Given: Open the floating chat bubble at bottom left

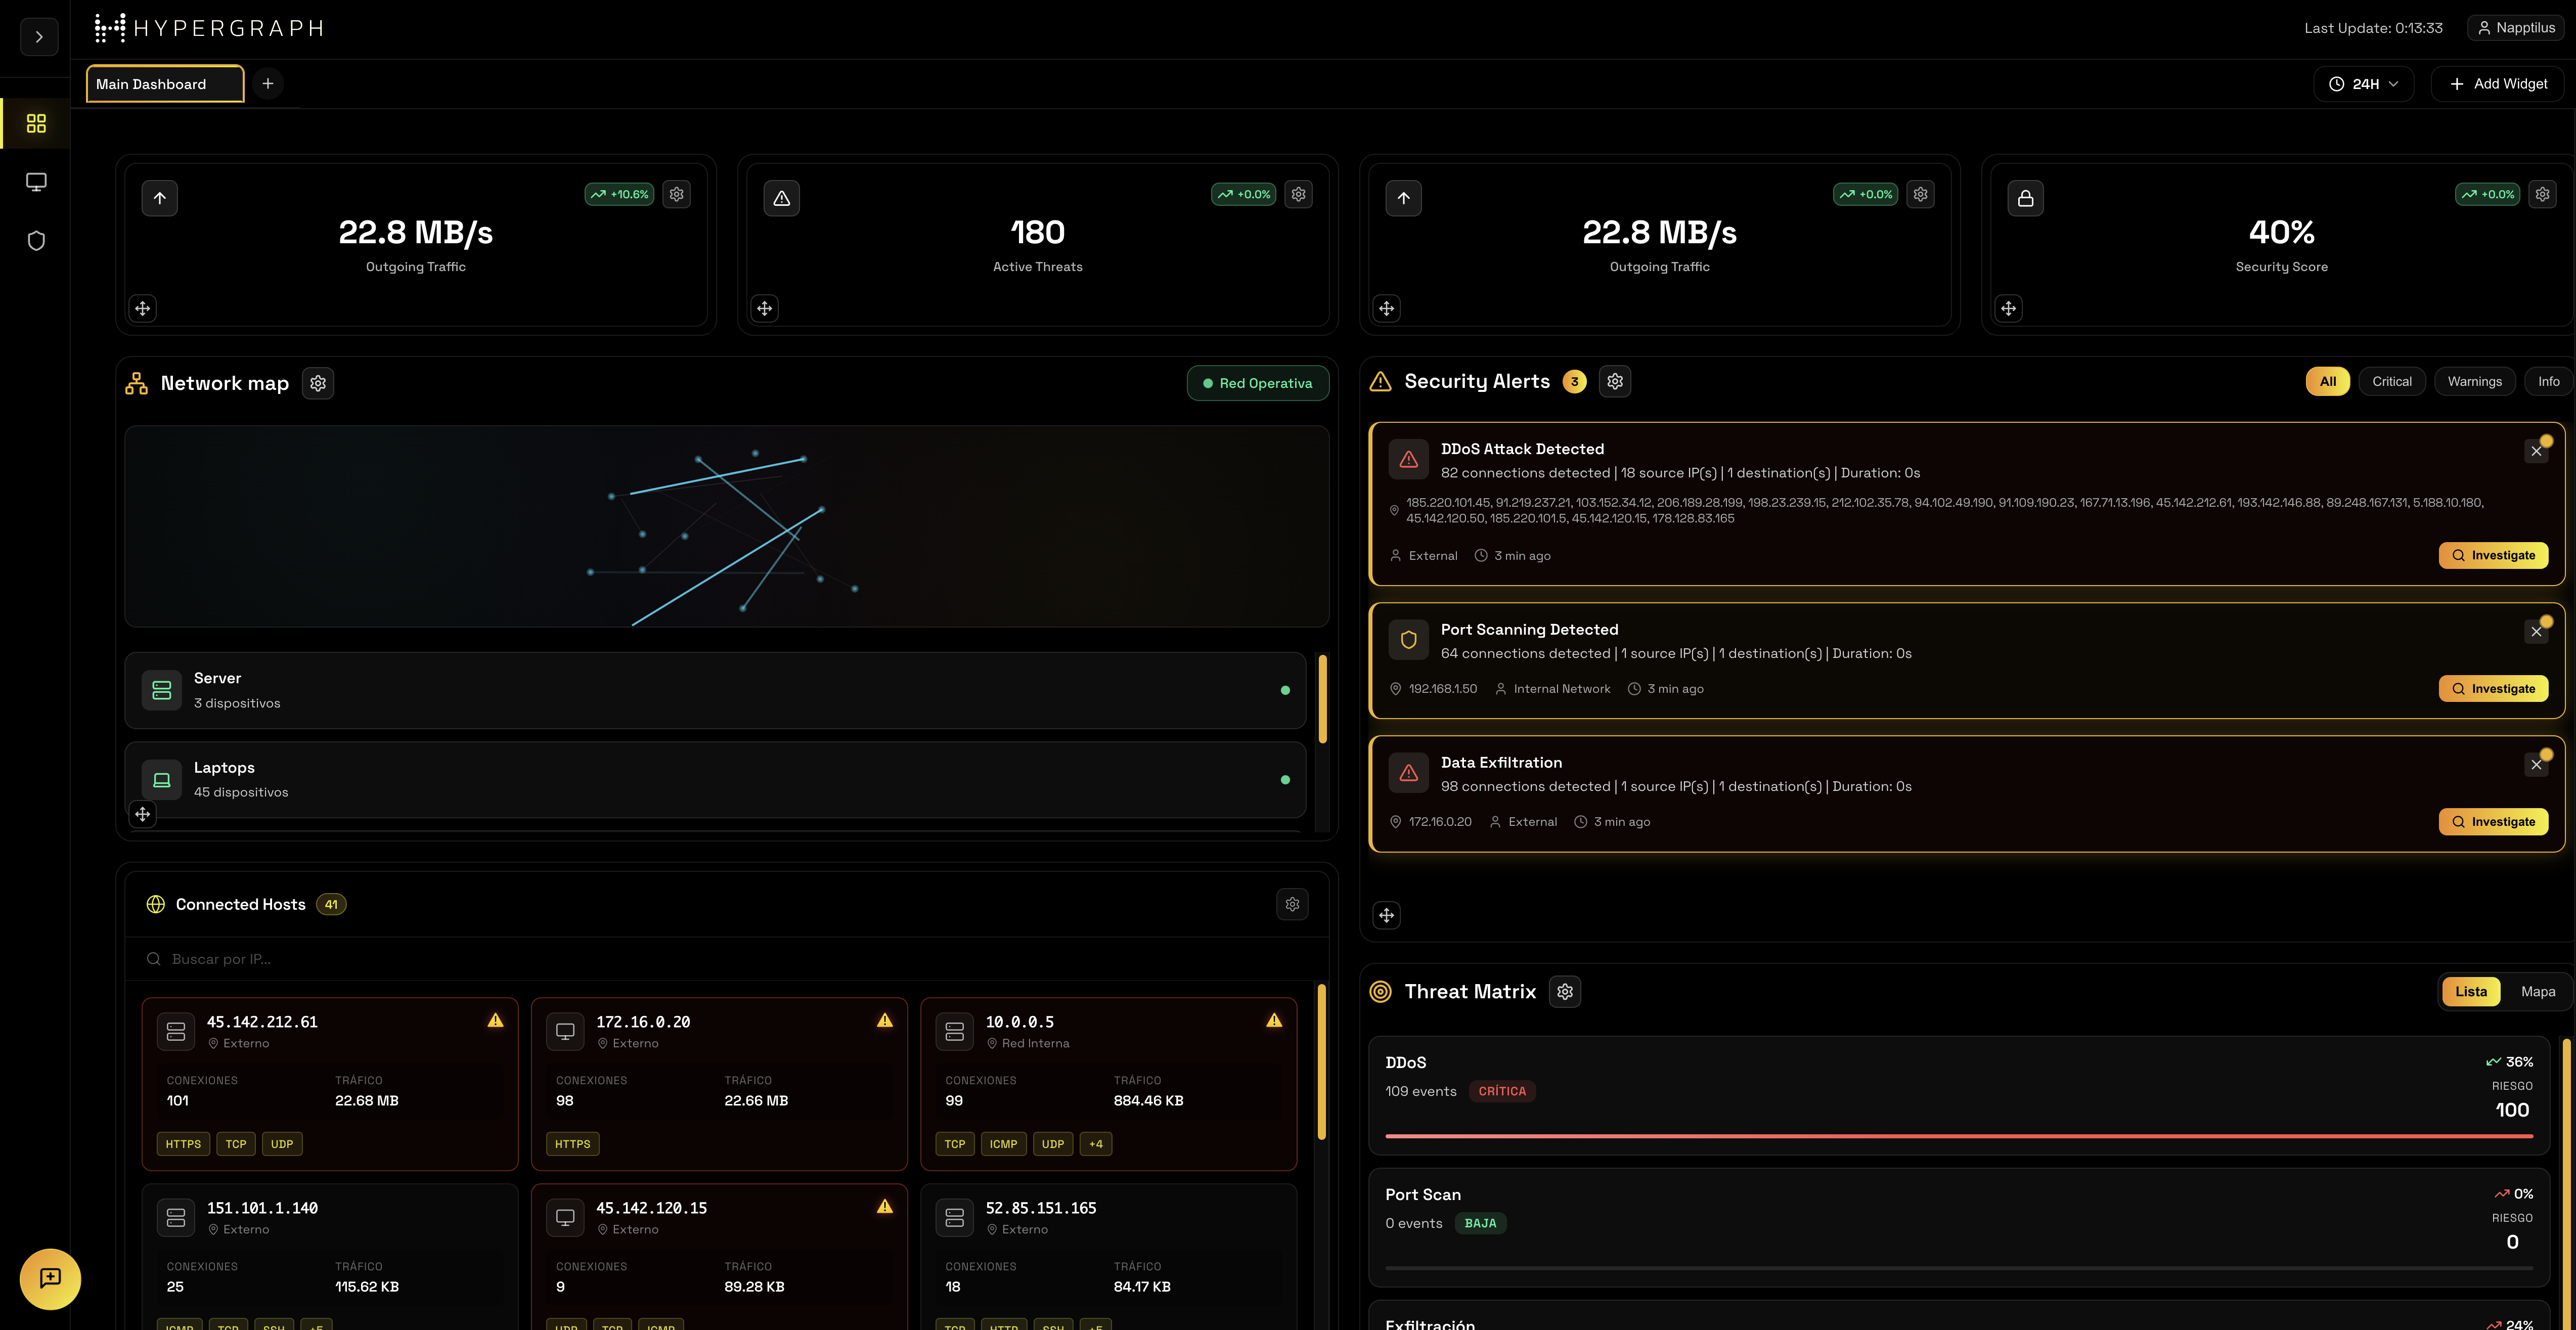Looking at the screenshot, I should click(51, 1279).
